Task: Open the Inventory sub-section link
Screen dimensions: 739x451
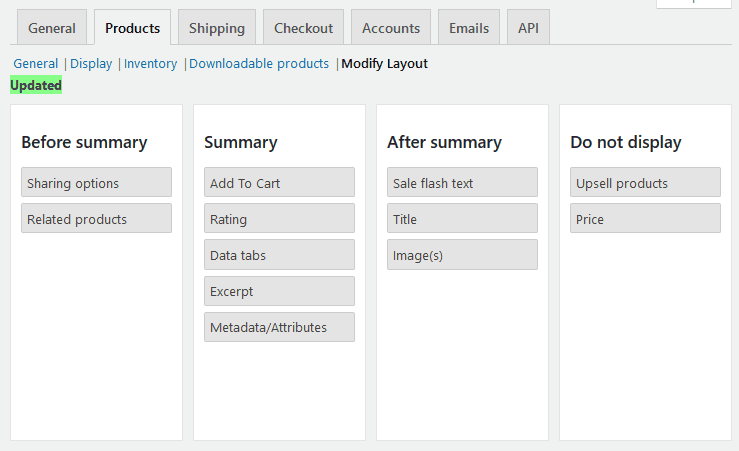Action: [x=150, y=64]
